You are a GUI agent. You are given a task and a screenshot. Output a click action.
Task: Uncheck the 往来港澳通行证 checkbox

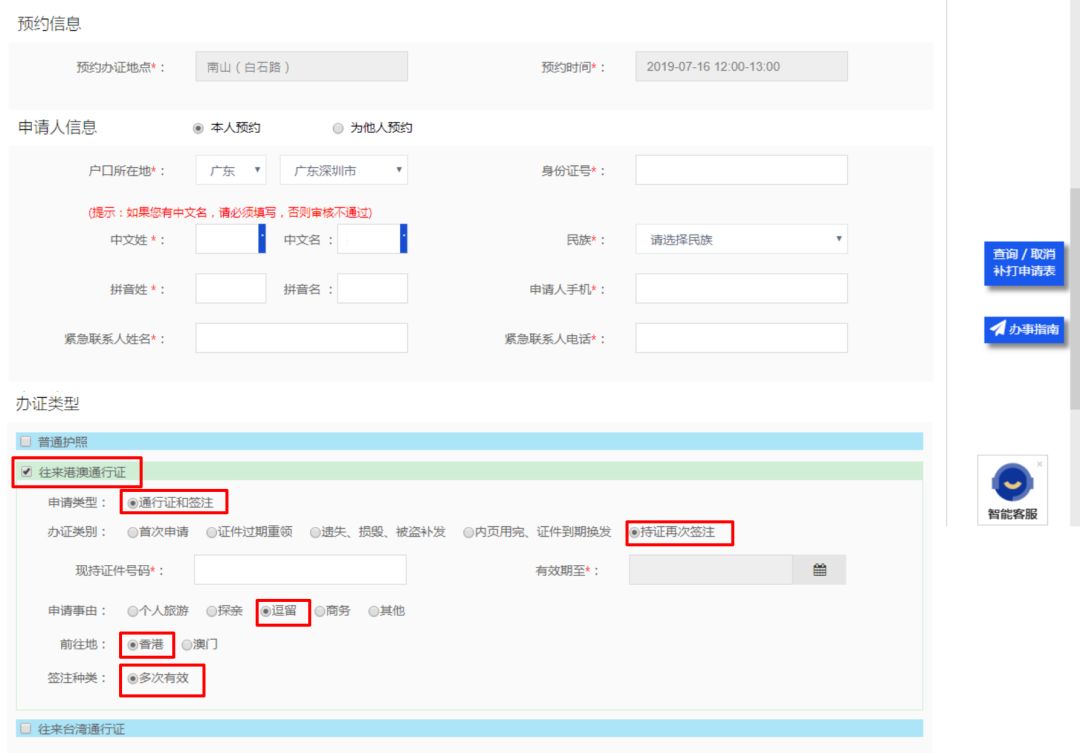pyautogui.click(x=26, y=472)
